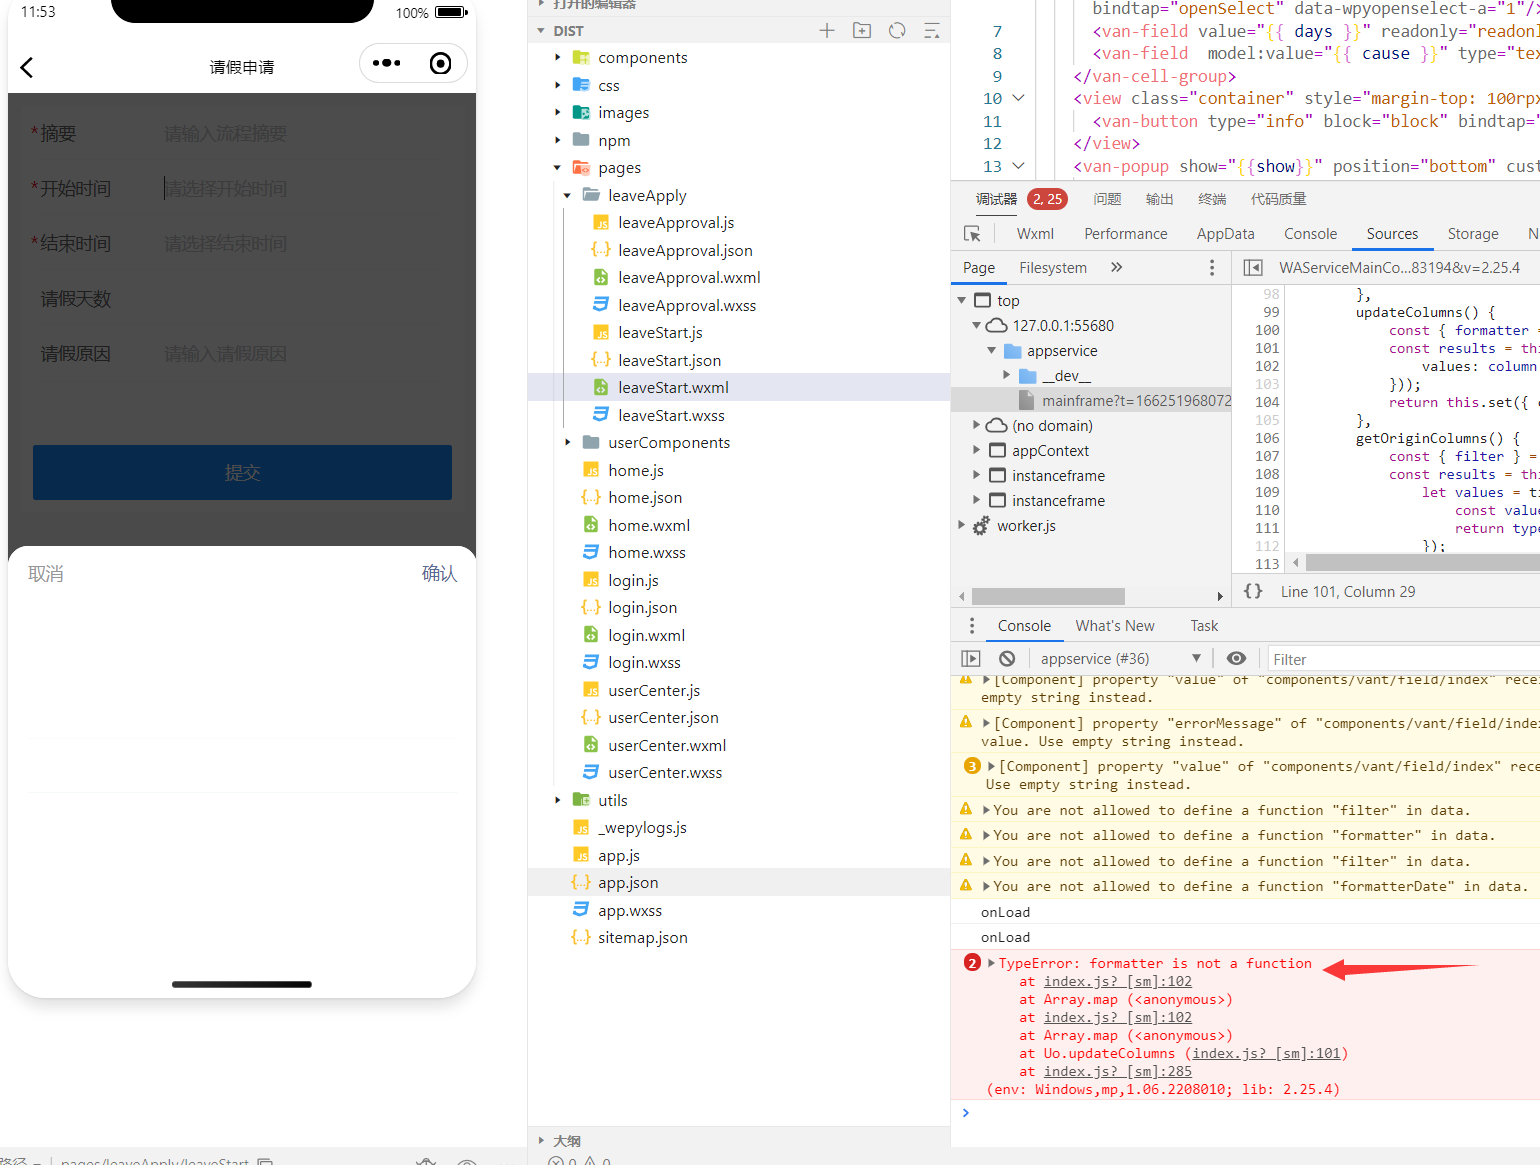
Task: Expand the images folder
Action: tap(558, 113)
